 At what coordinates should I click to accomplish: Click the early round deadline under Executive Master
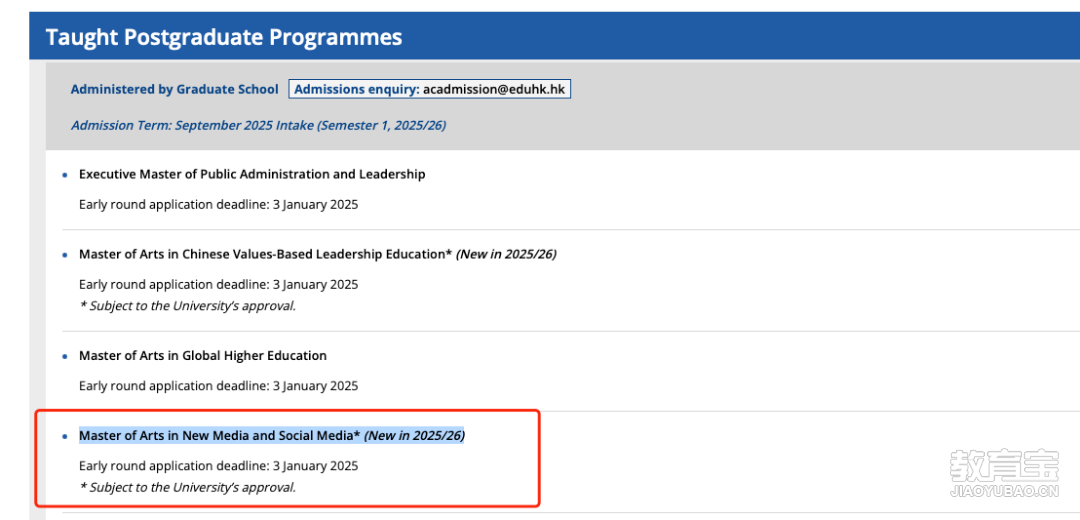click(x=218, y=205)
